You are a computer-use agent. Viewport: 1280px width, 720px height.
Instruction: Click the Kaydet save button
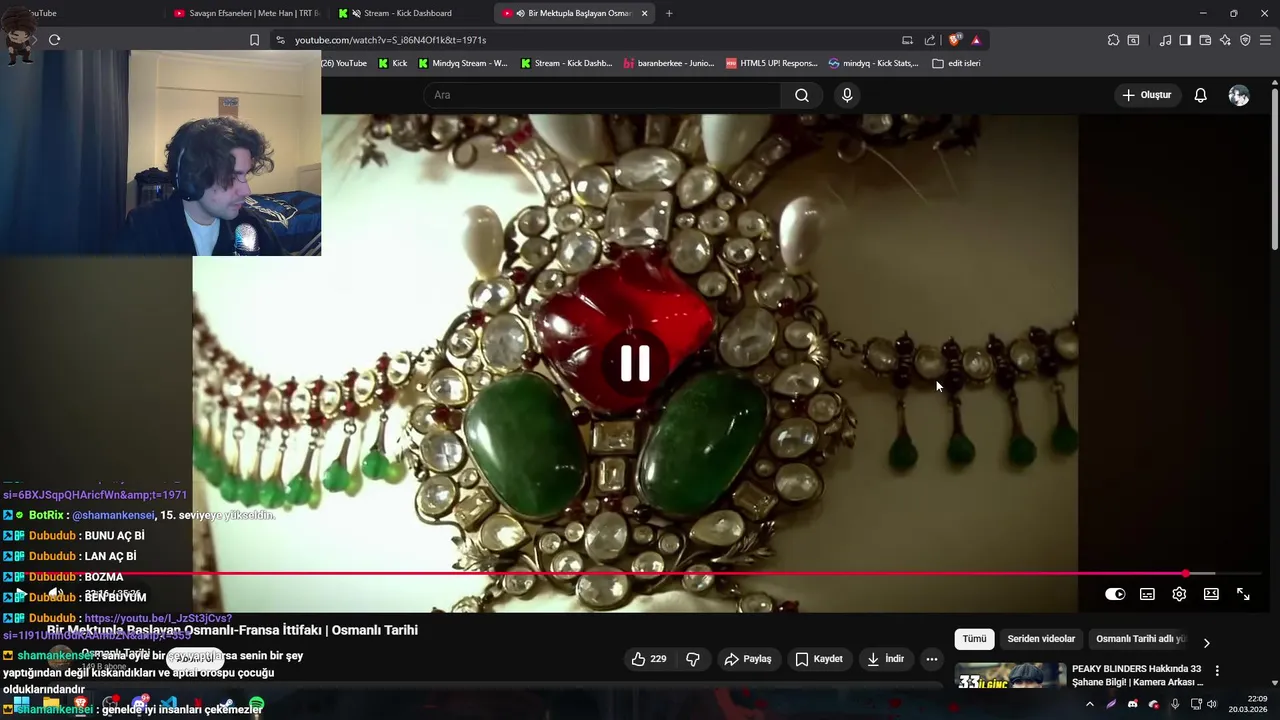coord(819,659)
